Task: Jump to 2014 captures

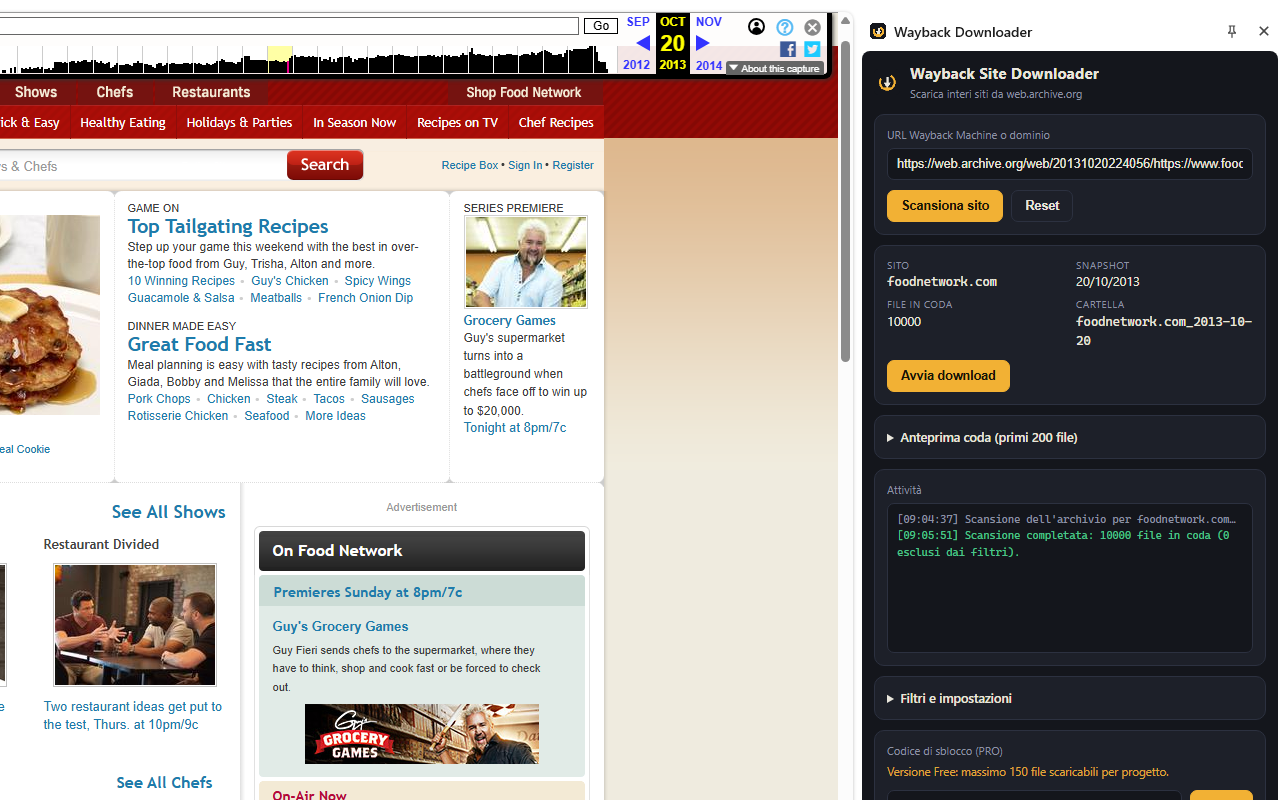Action: point(709,65)
